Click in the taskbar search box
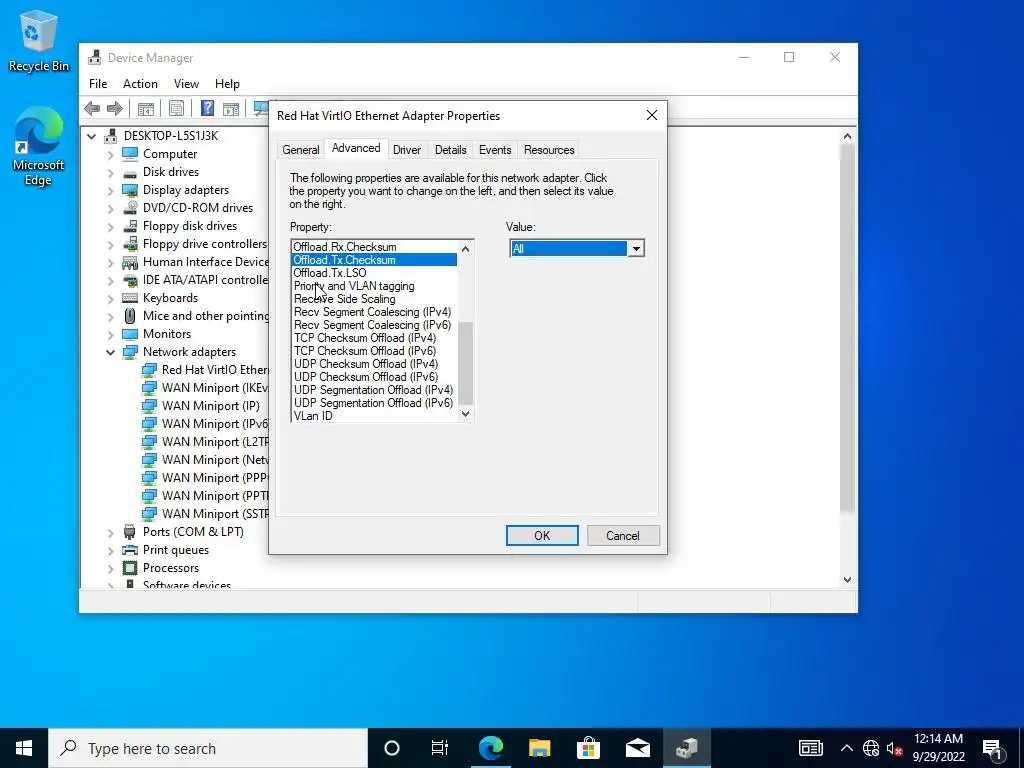Viewport: 1024px width, 768px height. tap(208, 748)
